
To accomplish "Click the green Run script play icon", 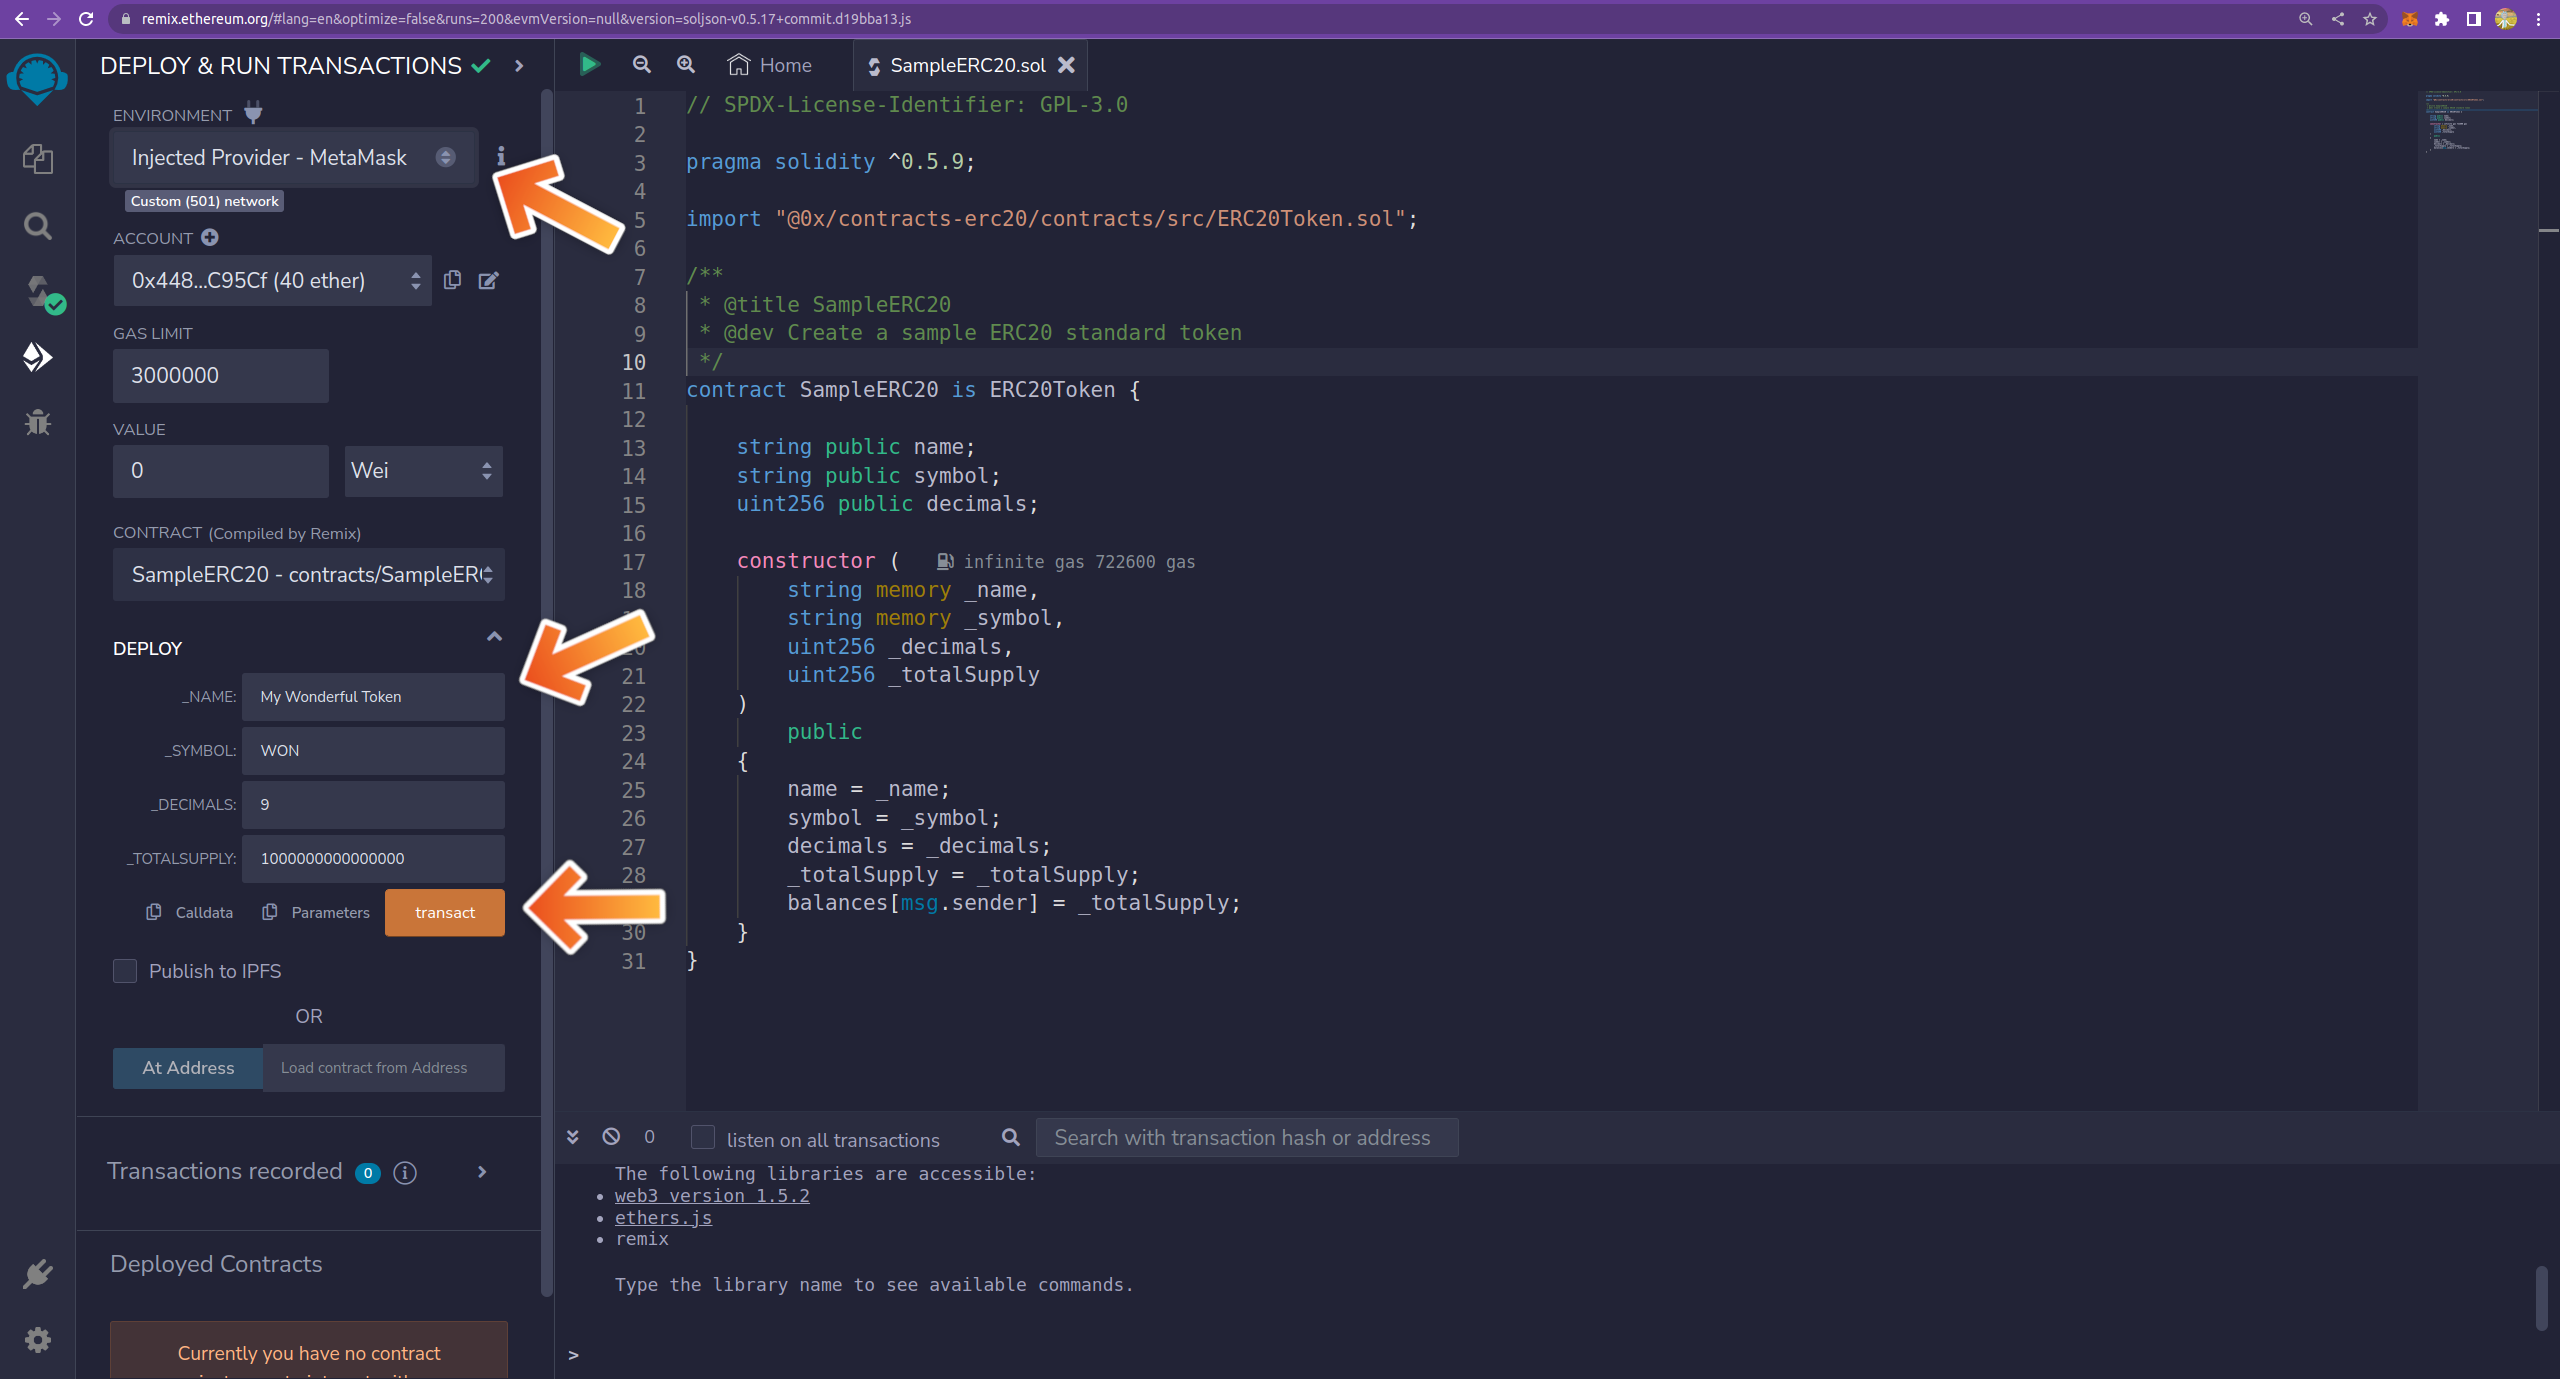I will 589,65.
